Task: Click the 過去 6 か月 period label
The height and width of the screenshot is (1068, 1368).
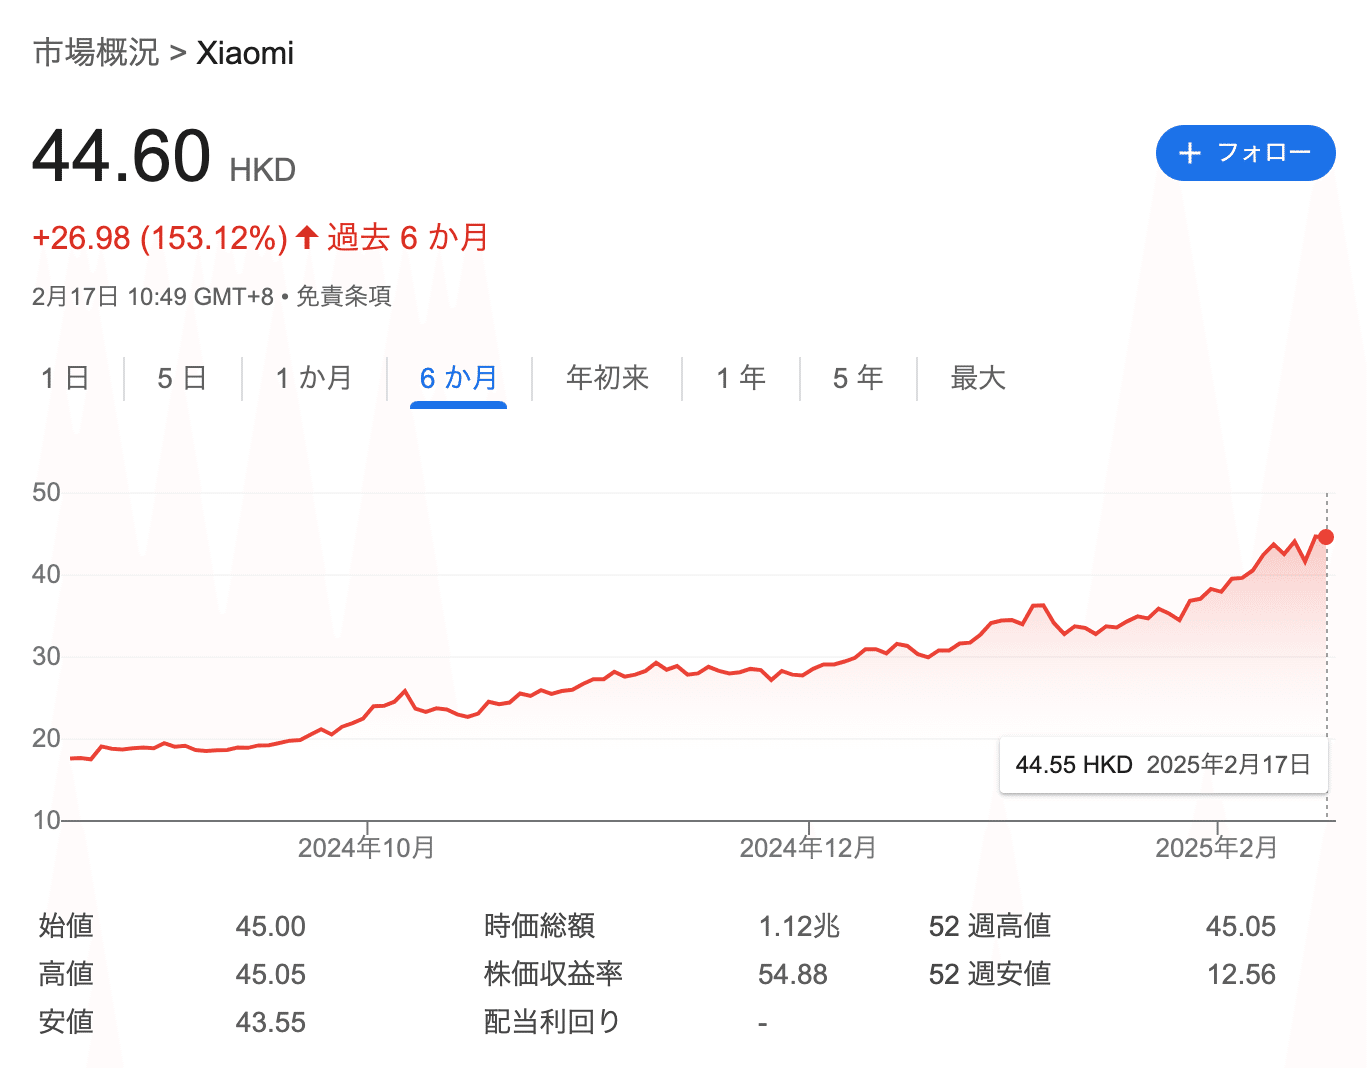Action: point(408,238)
